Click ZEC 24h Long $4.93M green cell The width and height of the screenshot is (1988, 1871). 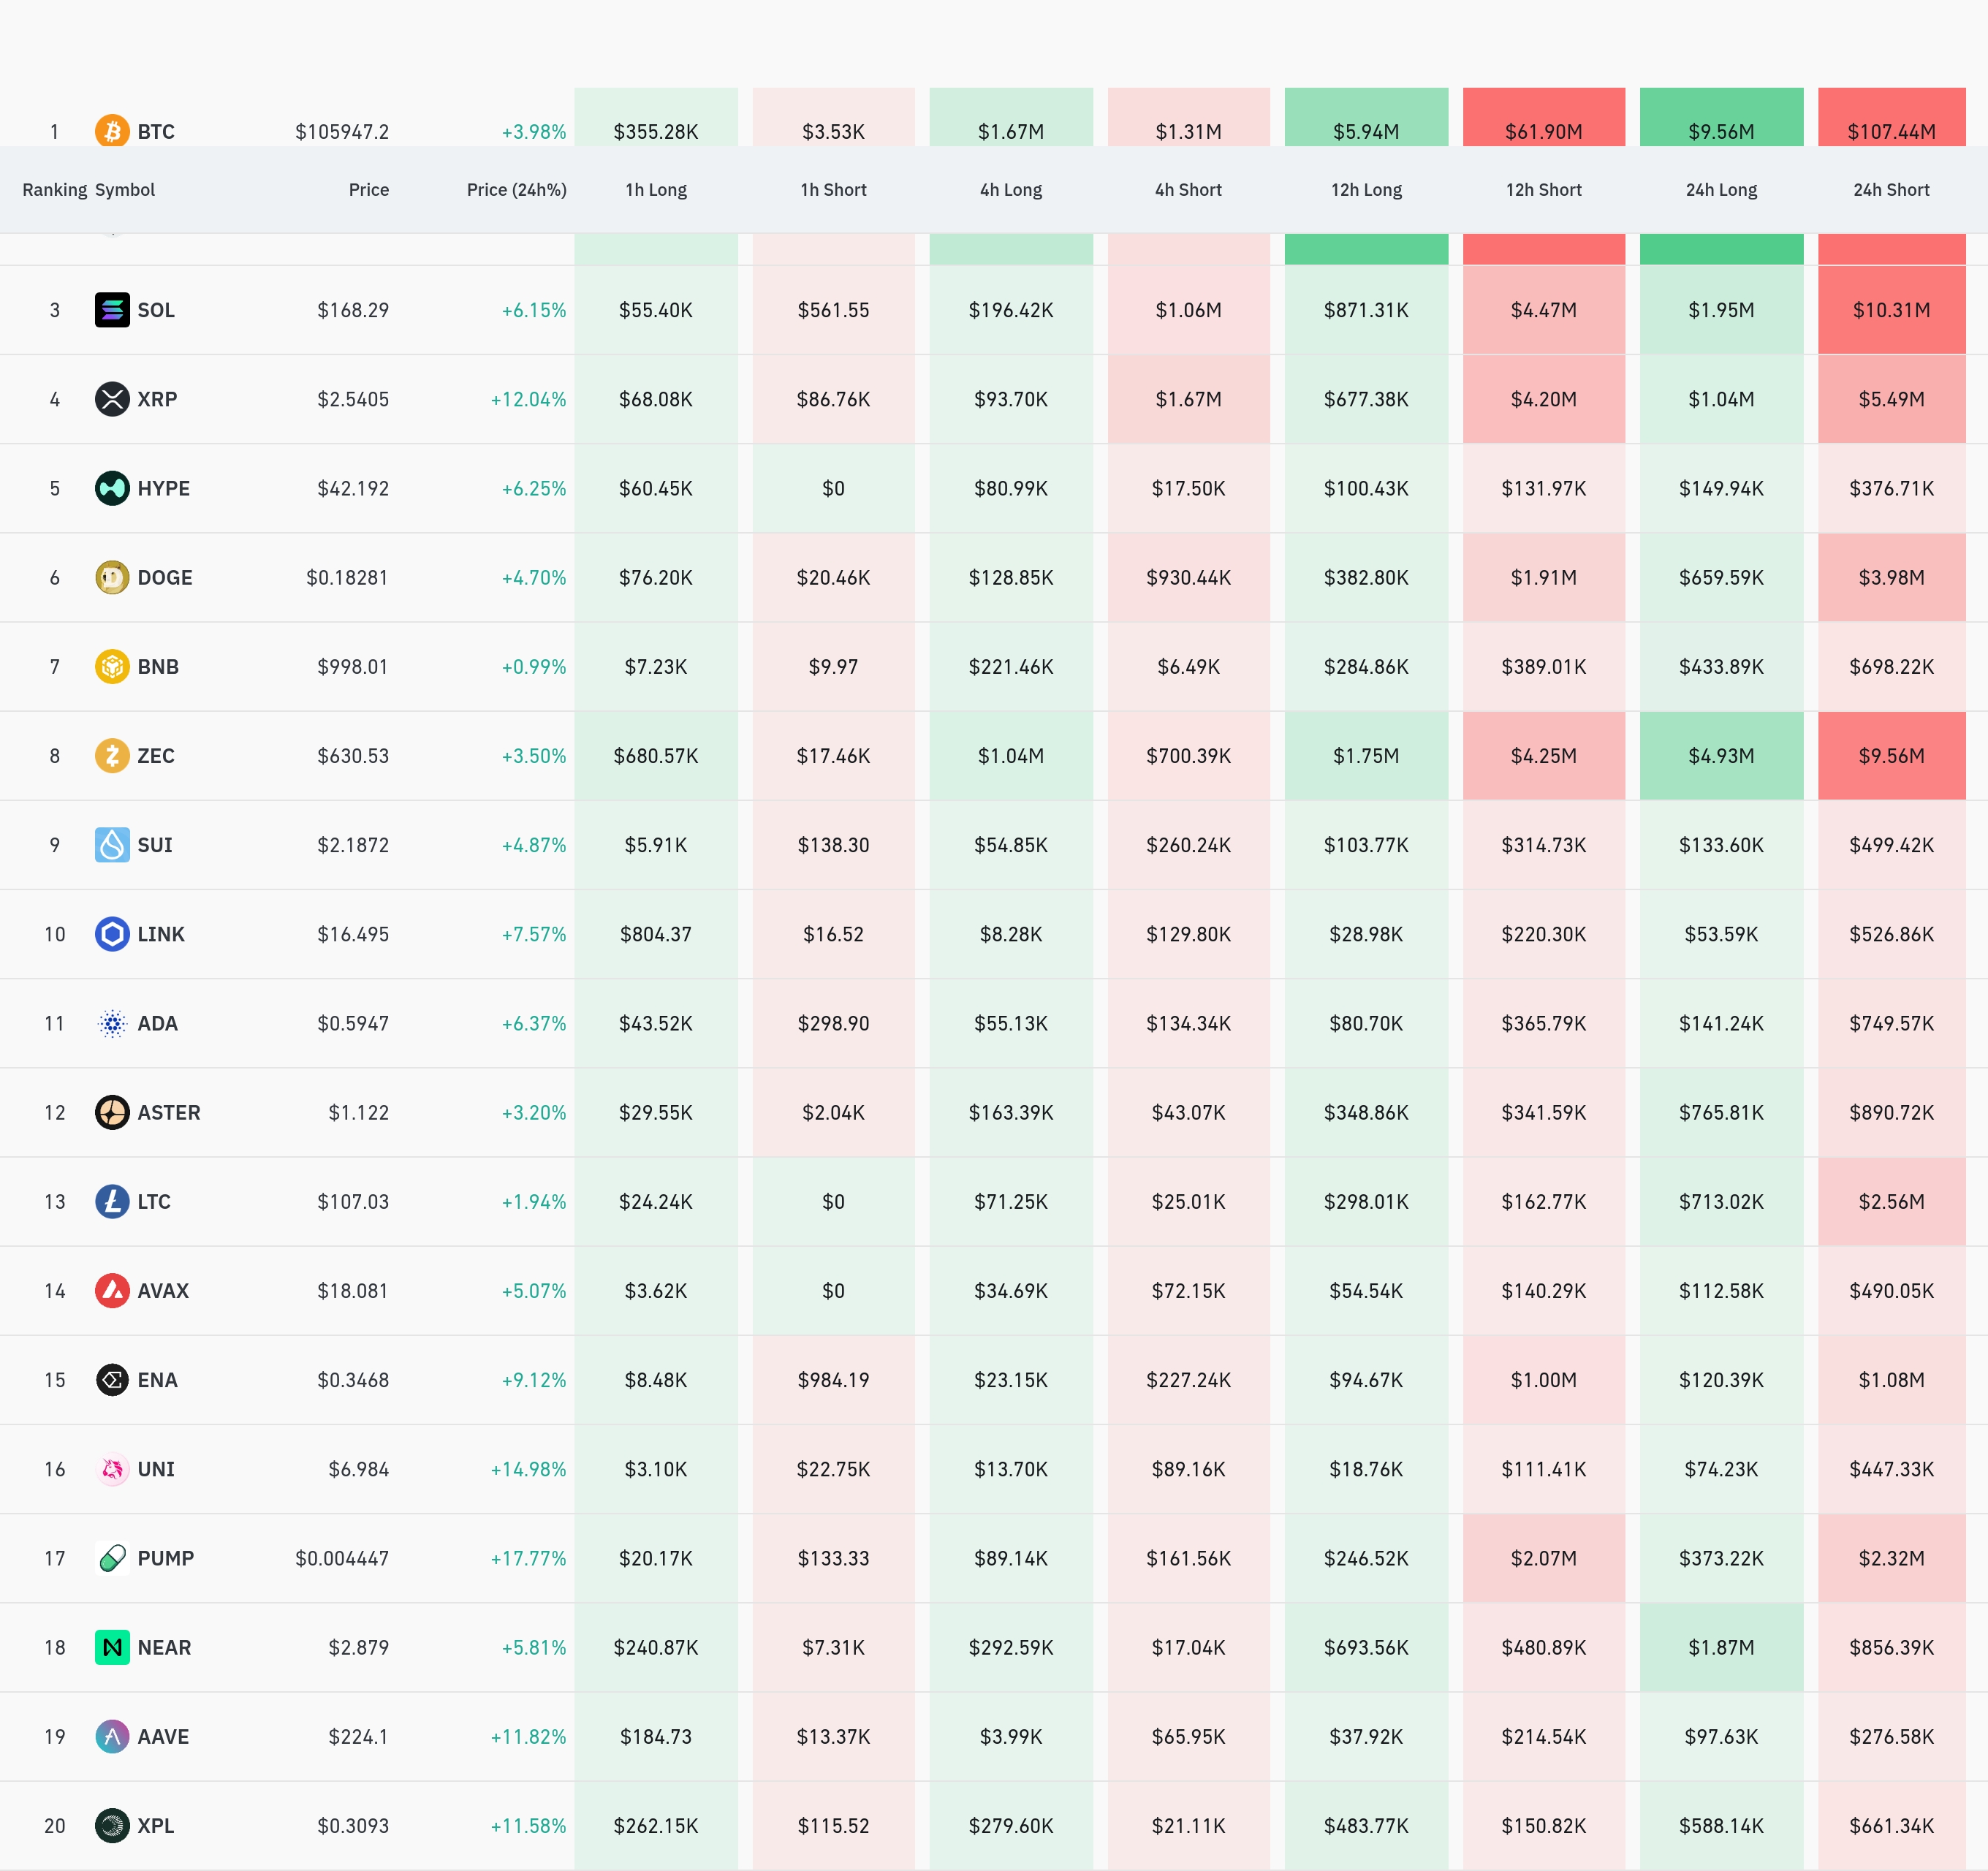(x=1720, y=756)
